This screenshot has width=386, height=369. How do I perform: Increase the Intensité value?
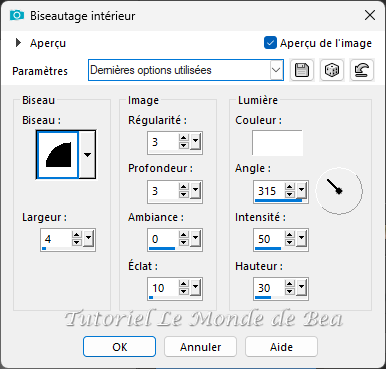click(x=290, y=235)
